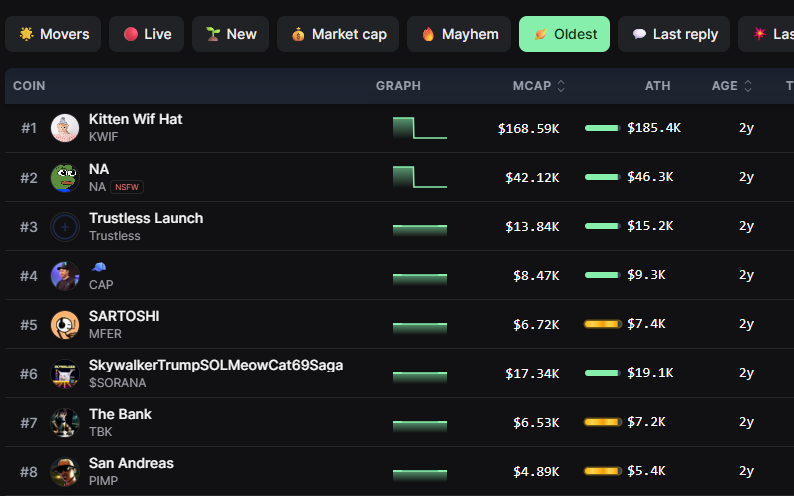
Task: Click the blue cap emoji name
Action: (x=98, y=267)
